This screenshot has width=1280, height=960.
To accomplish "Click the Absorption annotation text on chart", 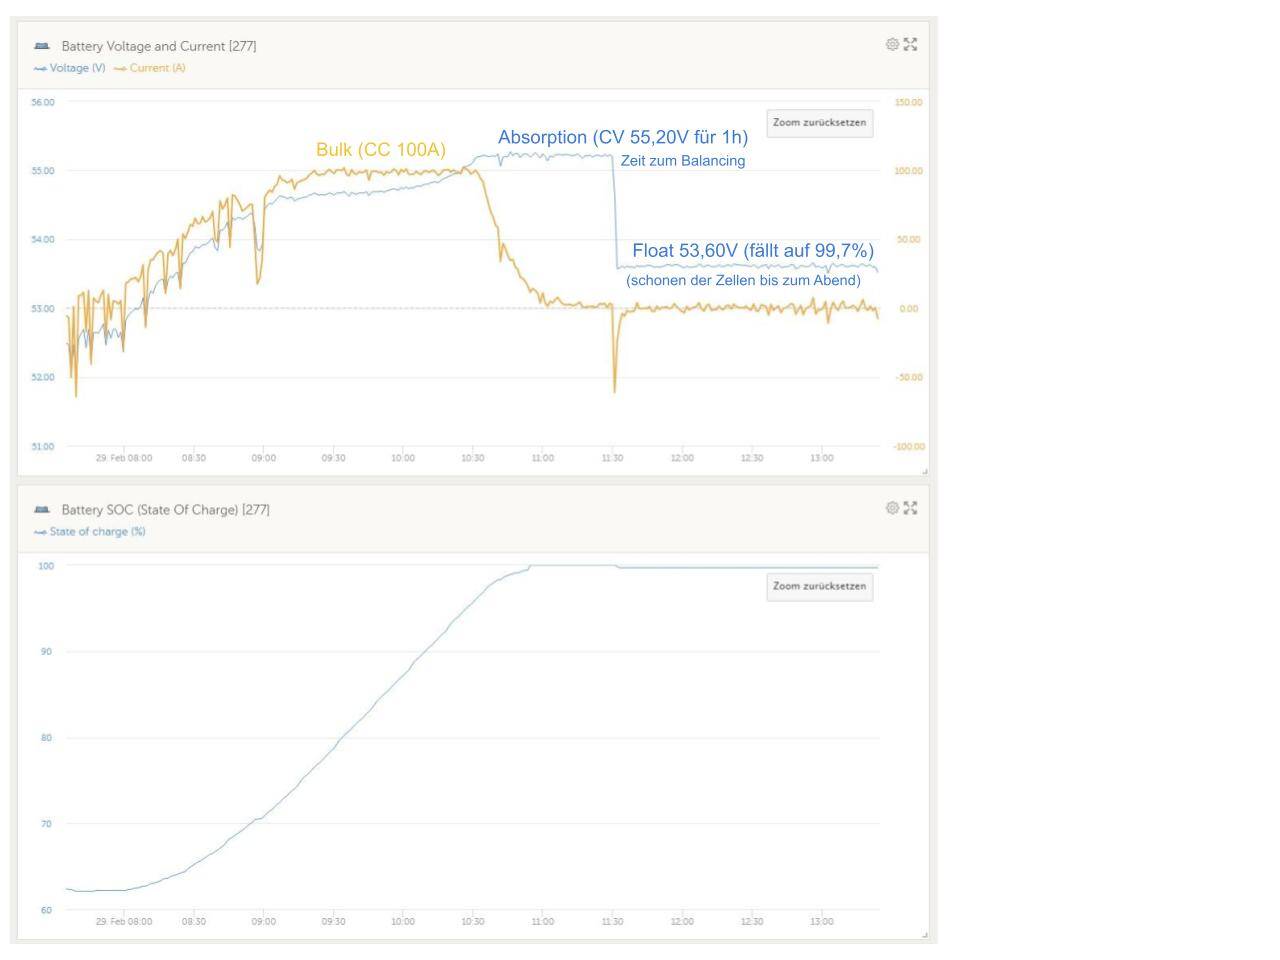I will tap(623, 137).
